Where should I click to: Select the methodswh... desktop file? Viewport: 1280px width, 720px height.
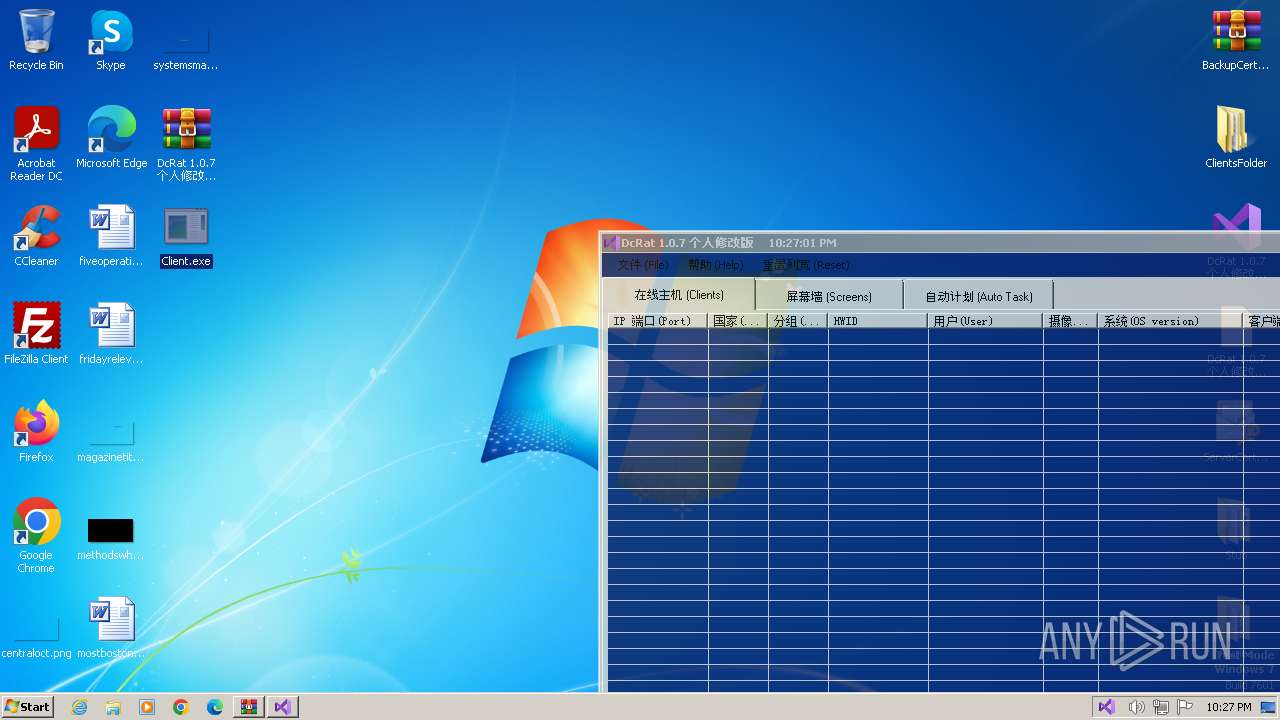coord(111,538)
